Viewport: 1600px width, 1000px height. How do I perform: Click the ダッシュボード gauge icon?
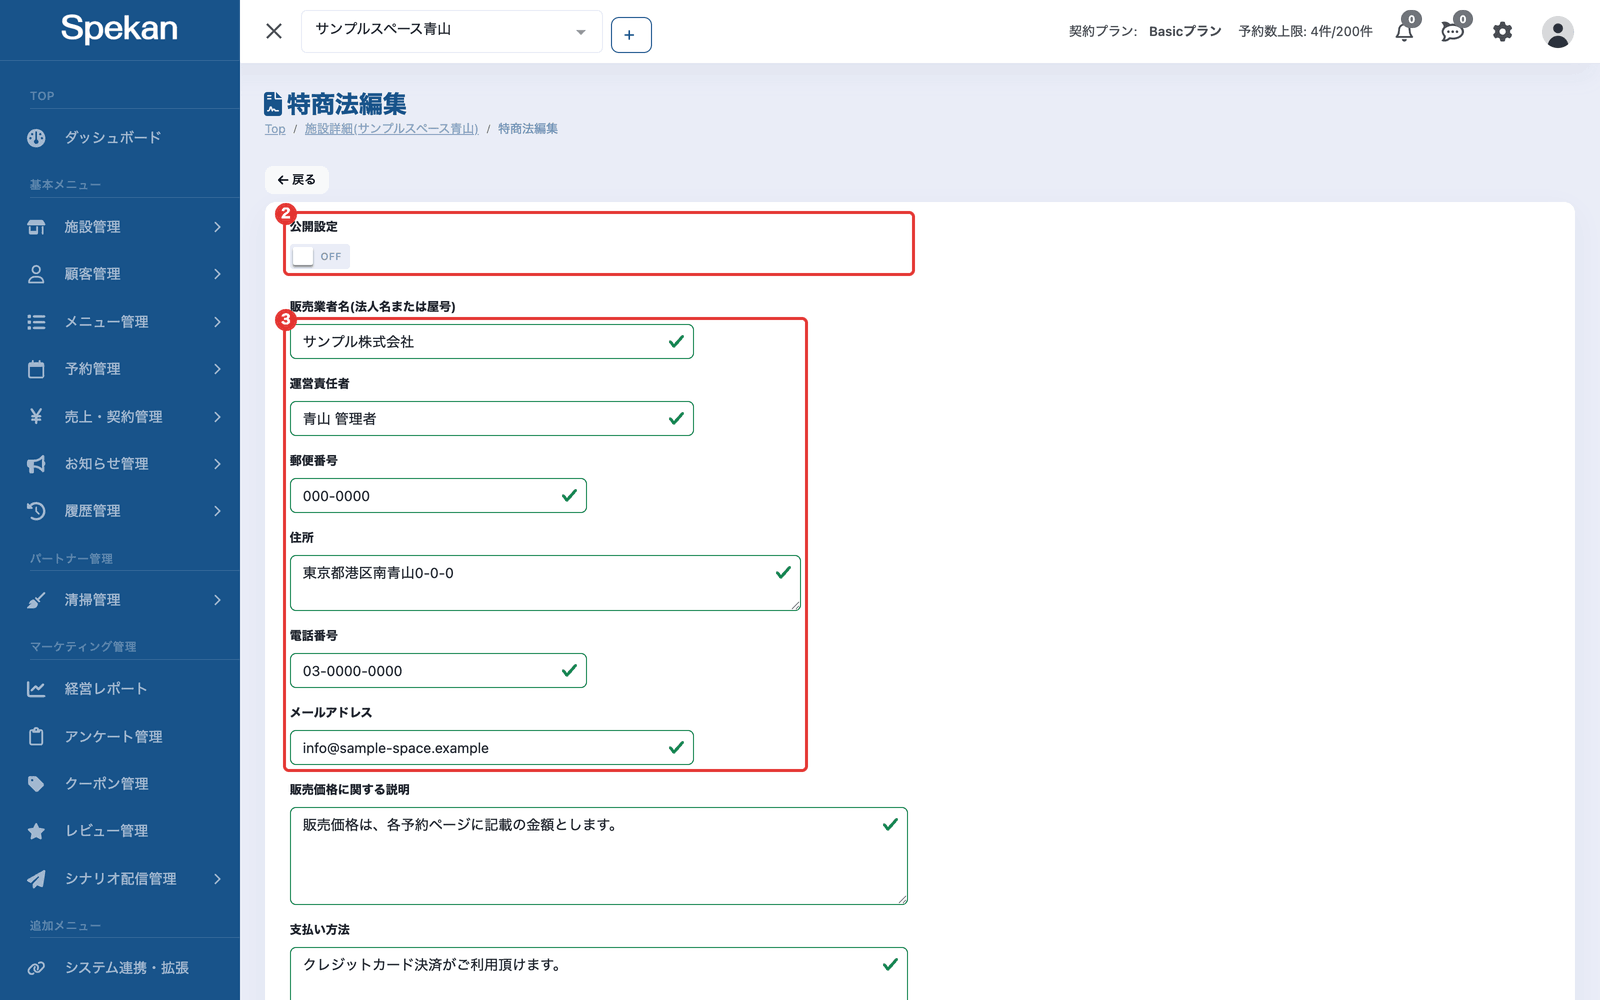pos(36,138)
